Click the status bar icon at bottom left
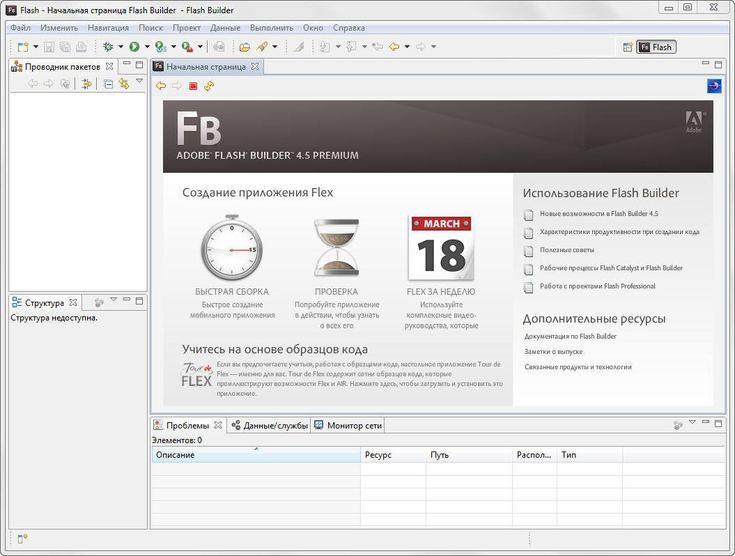This screenshot has width=735, height=556. pyautogui.click(x=22, y=539)
